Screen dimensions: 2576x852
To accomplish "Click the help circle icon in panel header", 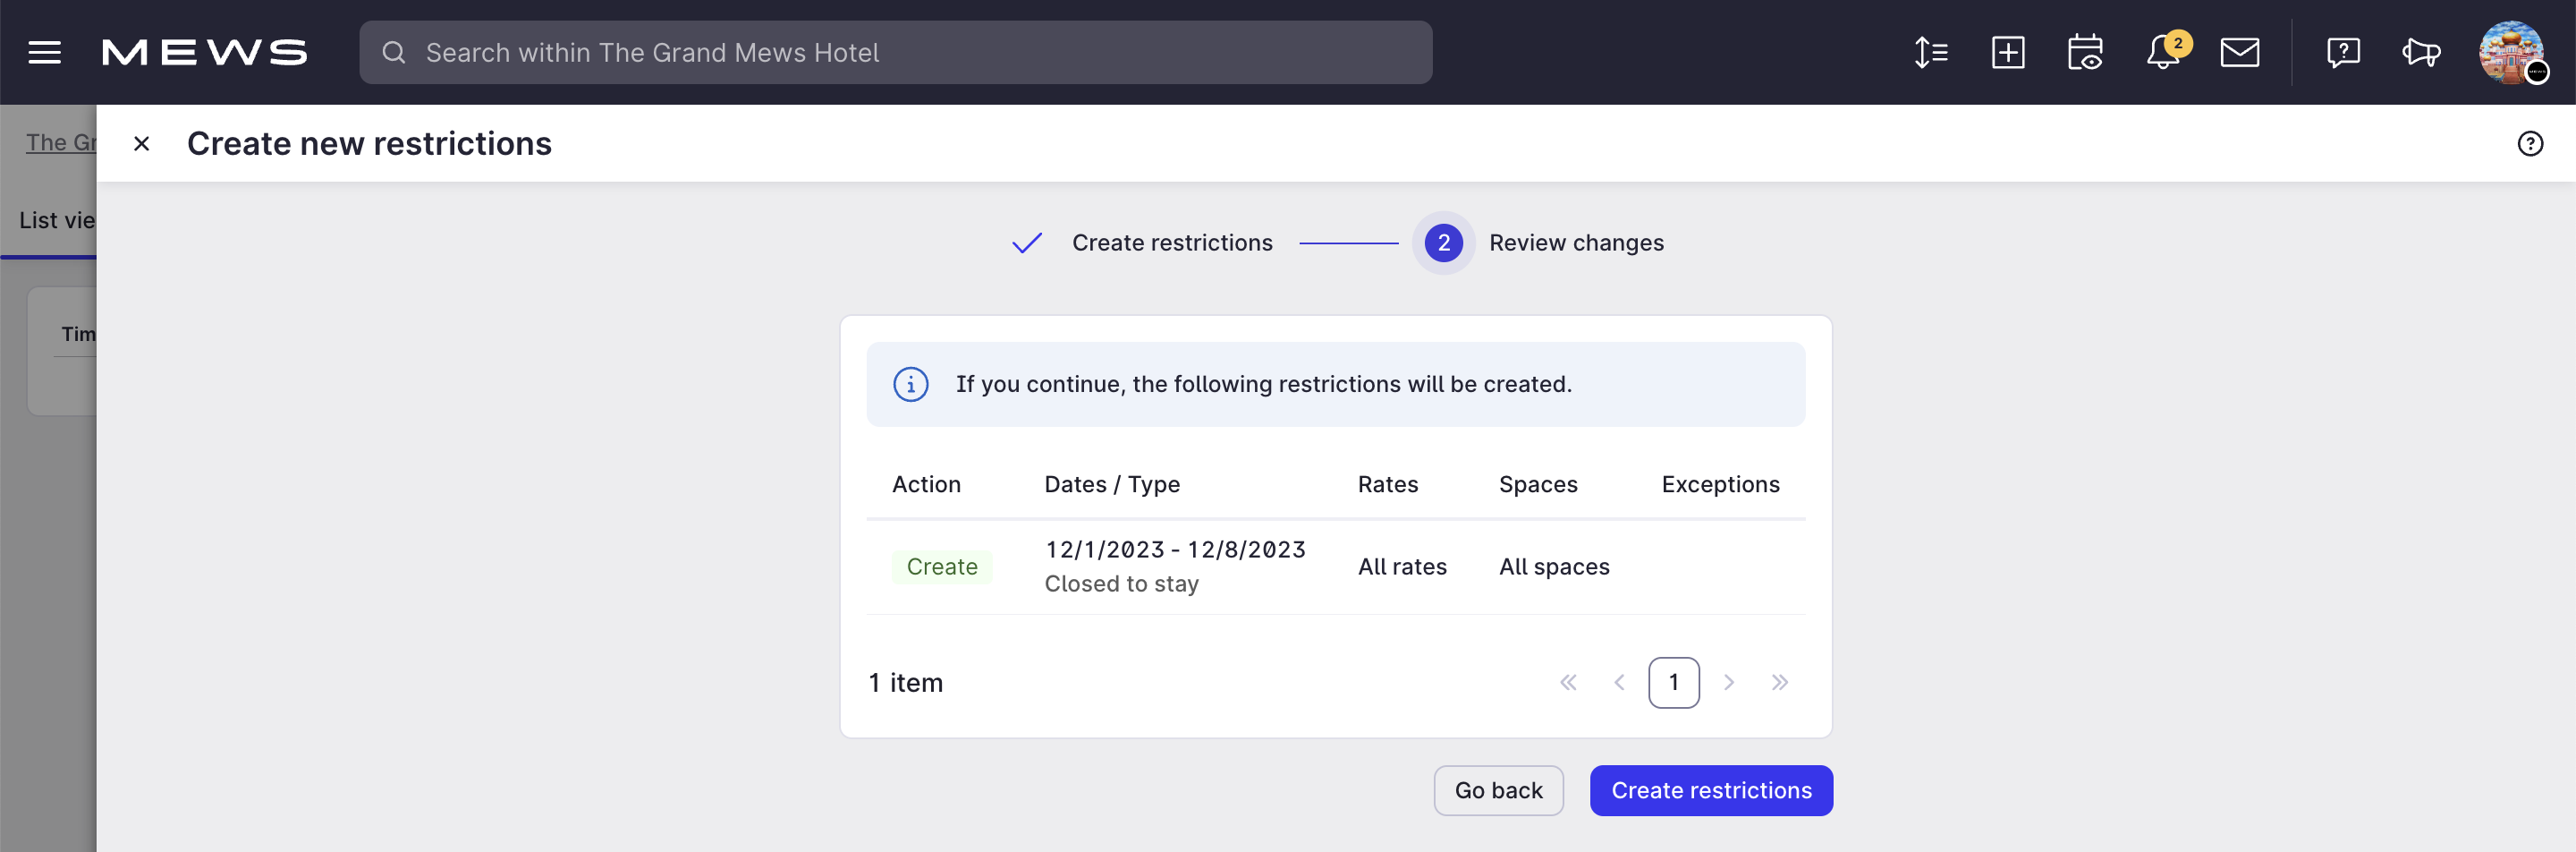I will [2530, 144].
